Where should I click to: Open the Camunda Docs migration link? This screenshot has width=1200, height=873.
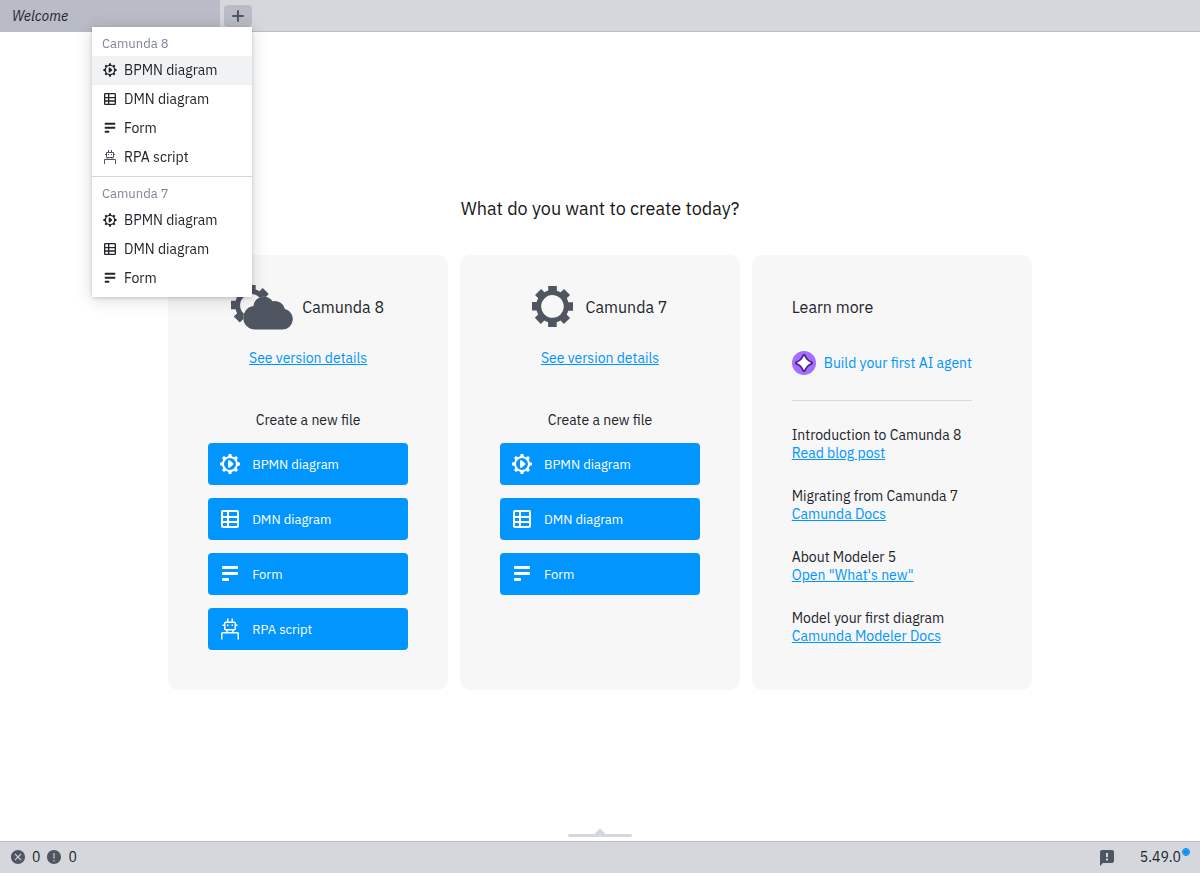coord(839,514)
